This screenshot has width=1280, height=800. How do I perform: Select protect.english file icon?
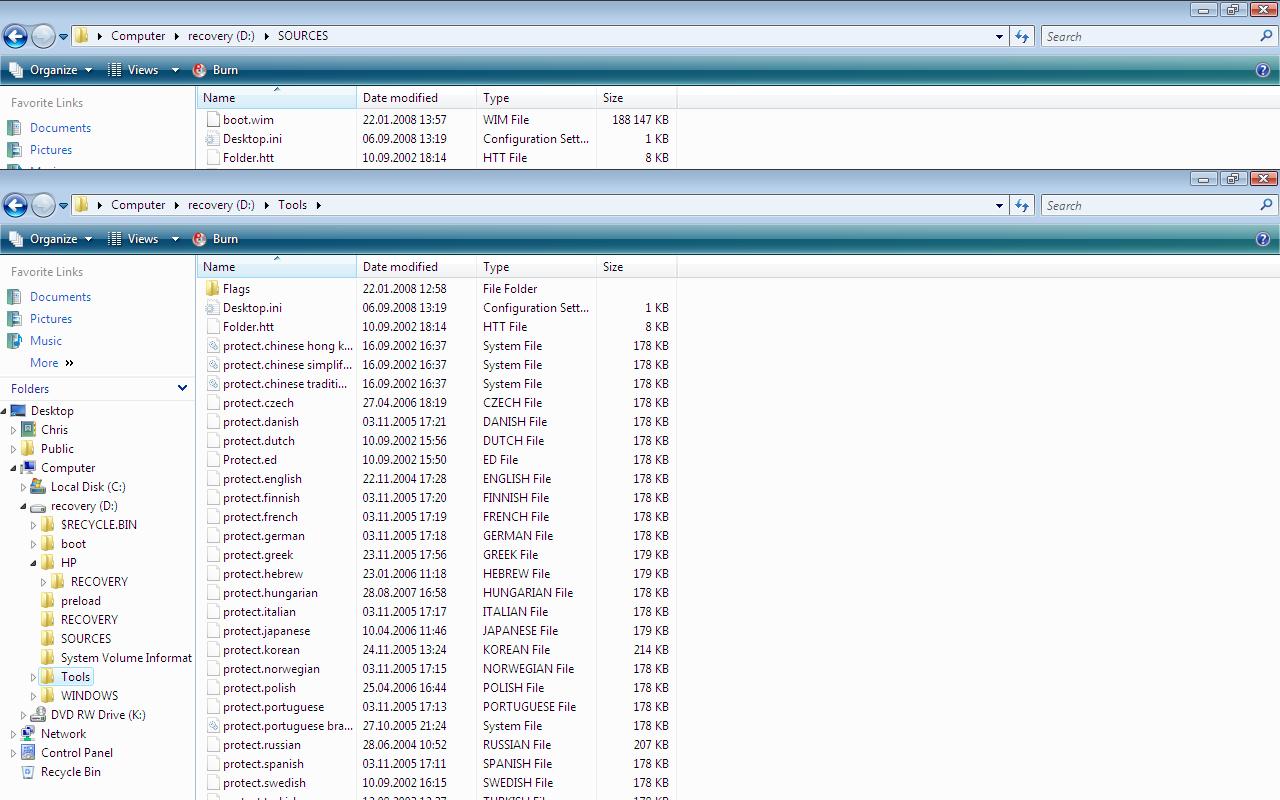click(x=212, y=479)
